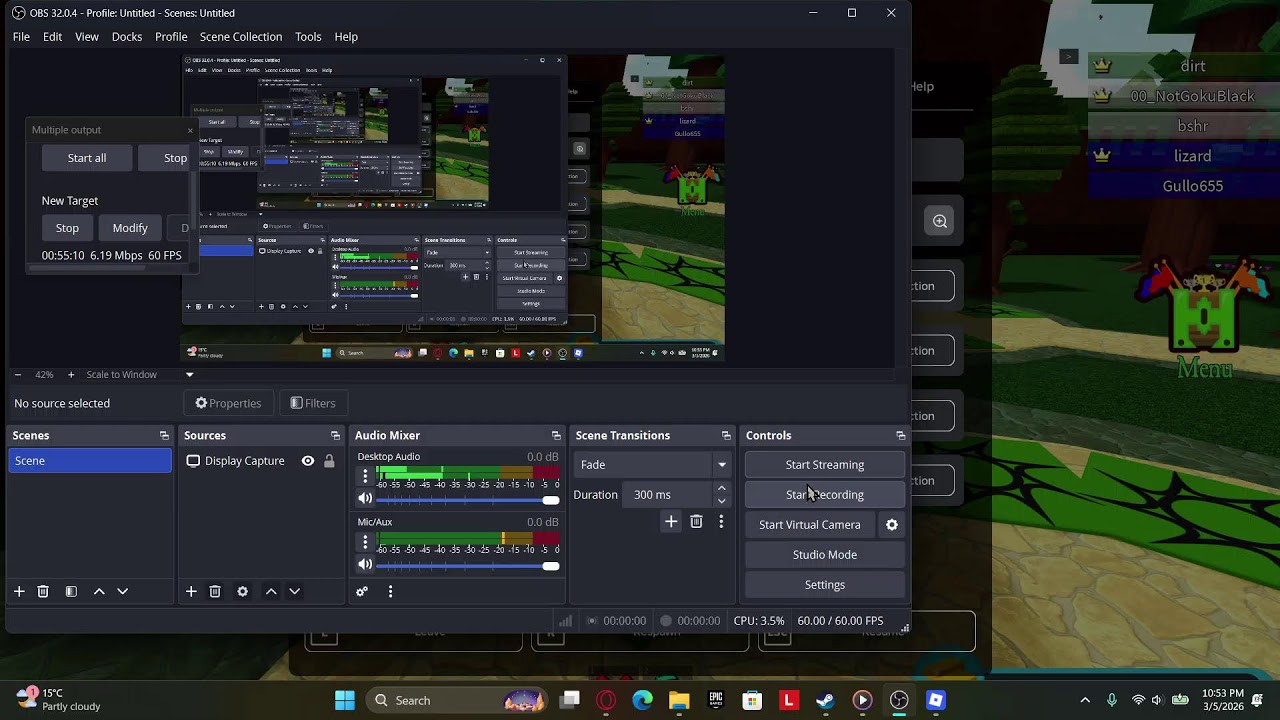Open the Scene Collection menu

pos(241,37)
